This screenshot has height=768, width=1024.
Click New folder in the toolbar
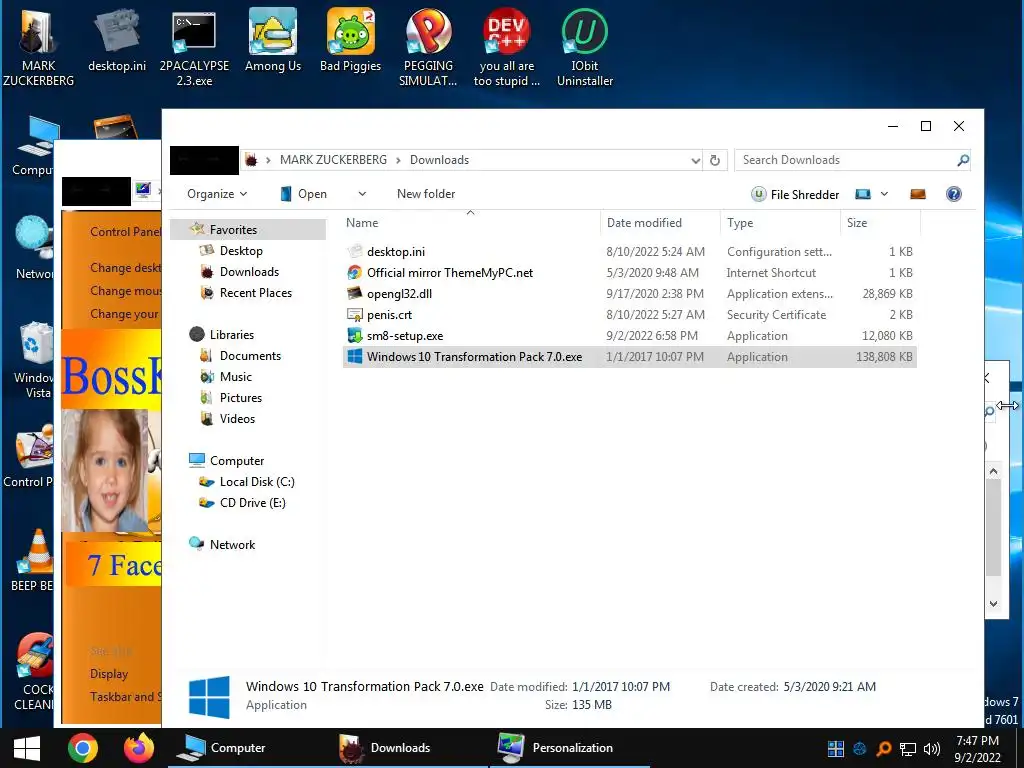coord(426,194)
